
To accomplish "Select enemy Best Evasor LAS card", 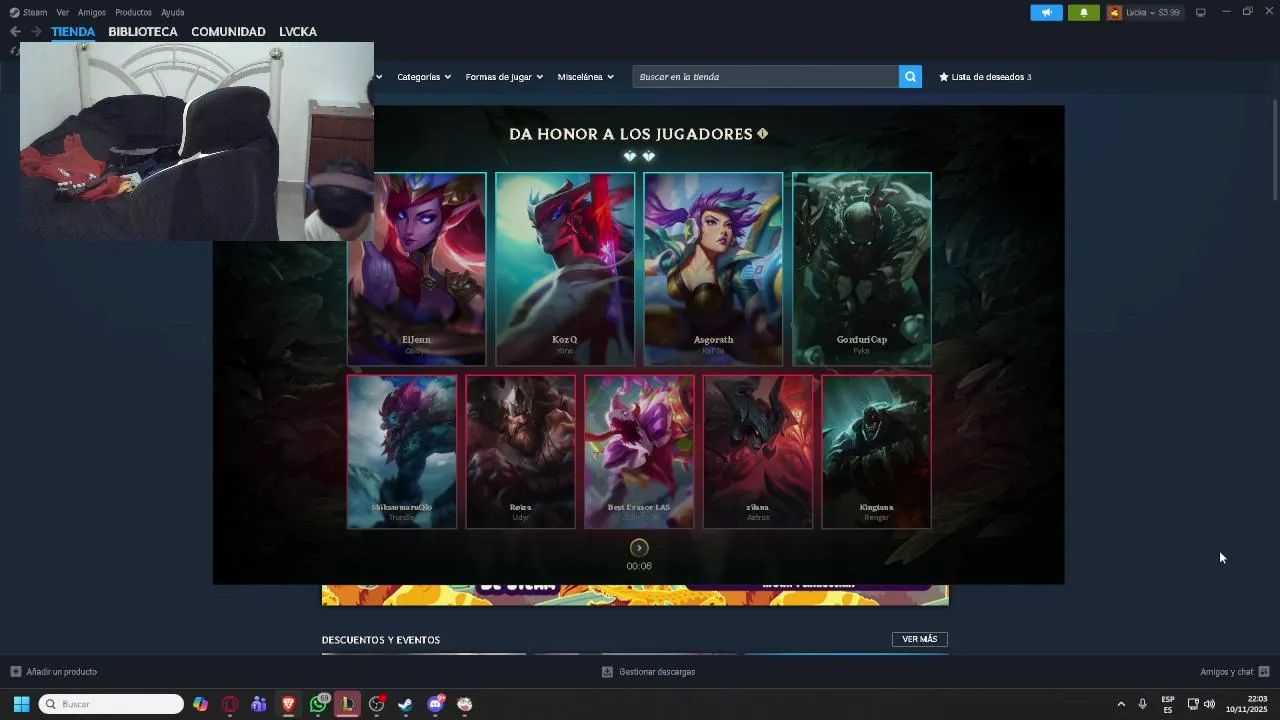I will point(639,452).
